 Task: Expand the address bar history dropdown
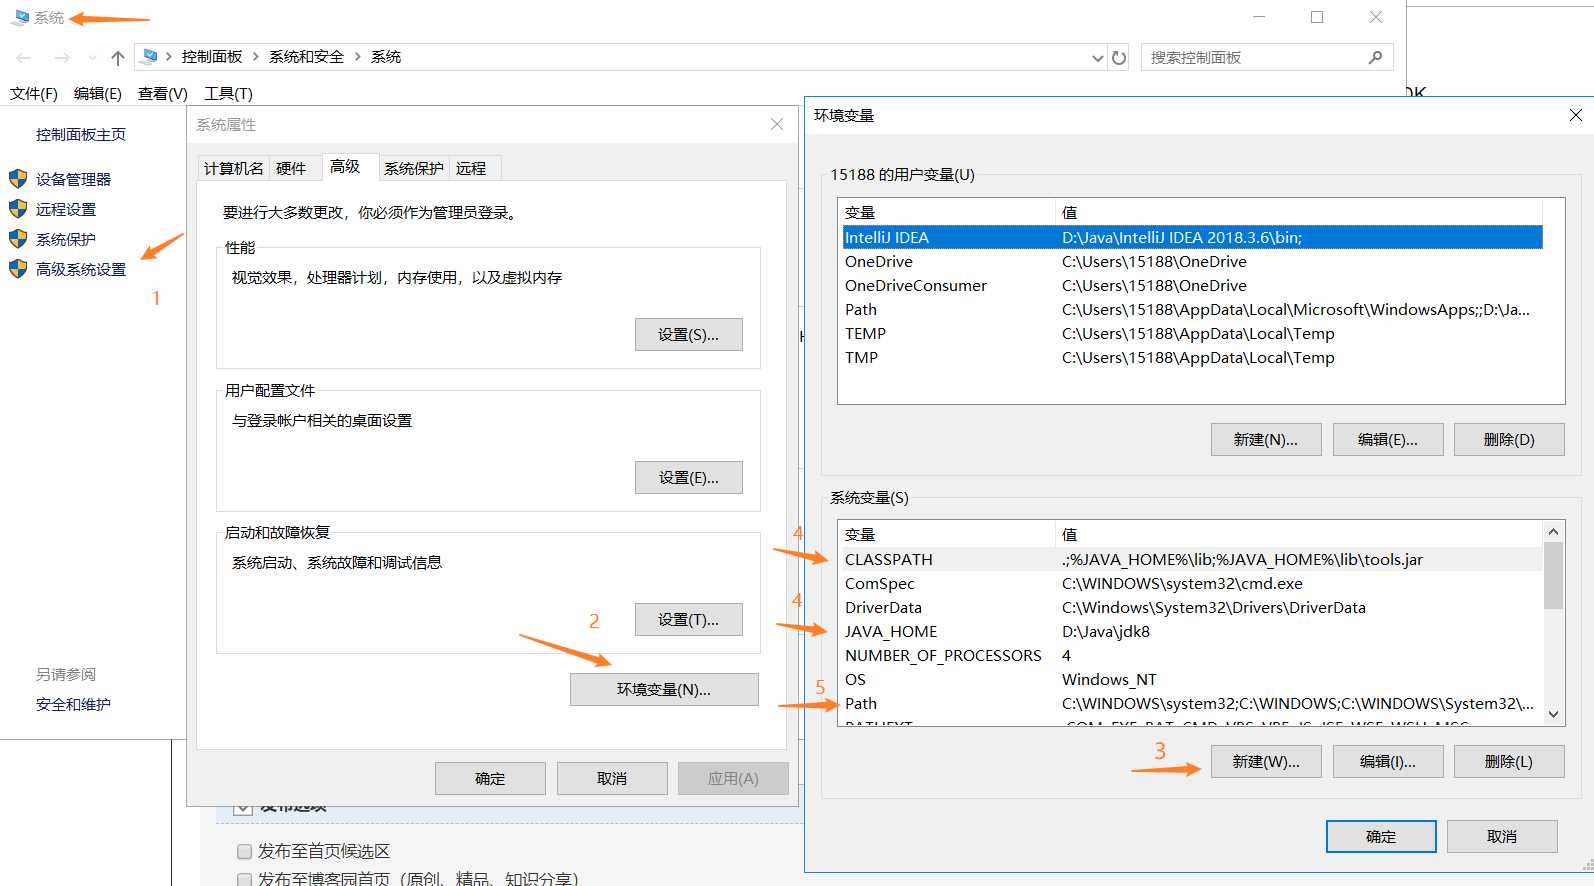[1097, 58]
